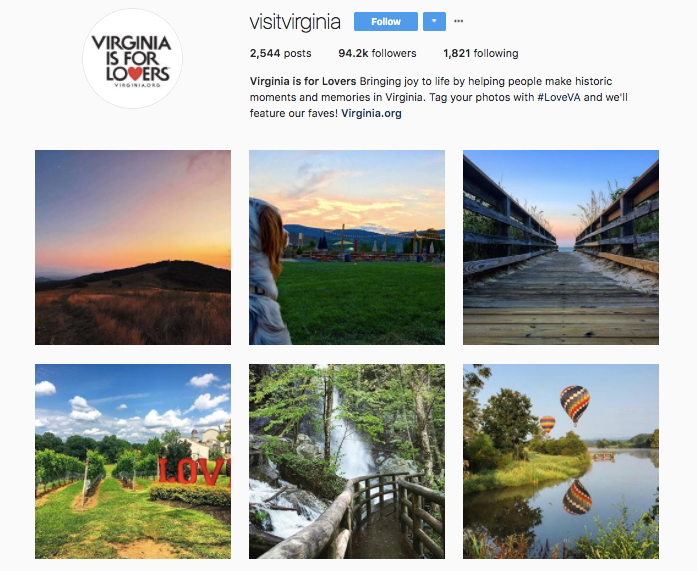The image size is (697, 571).
Task: Click the large hot air balloon in photo
Action: tap(575, 405)
